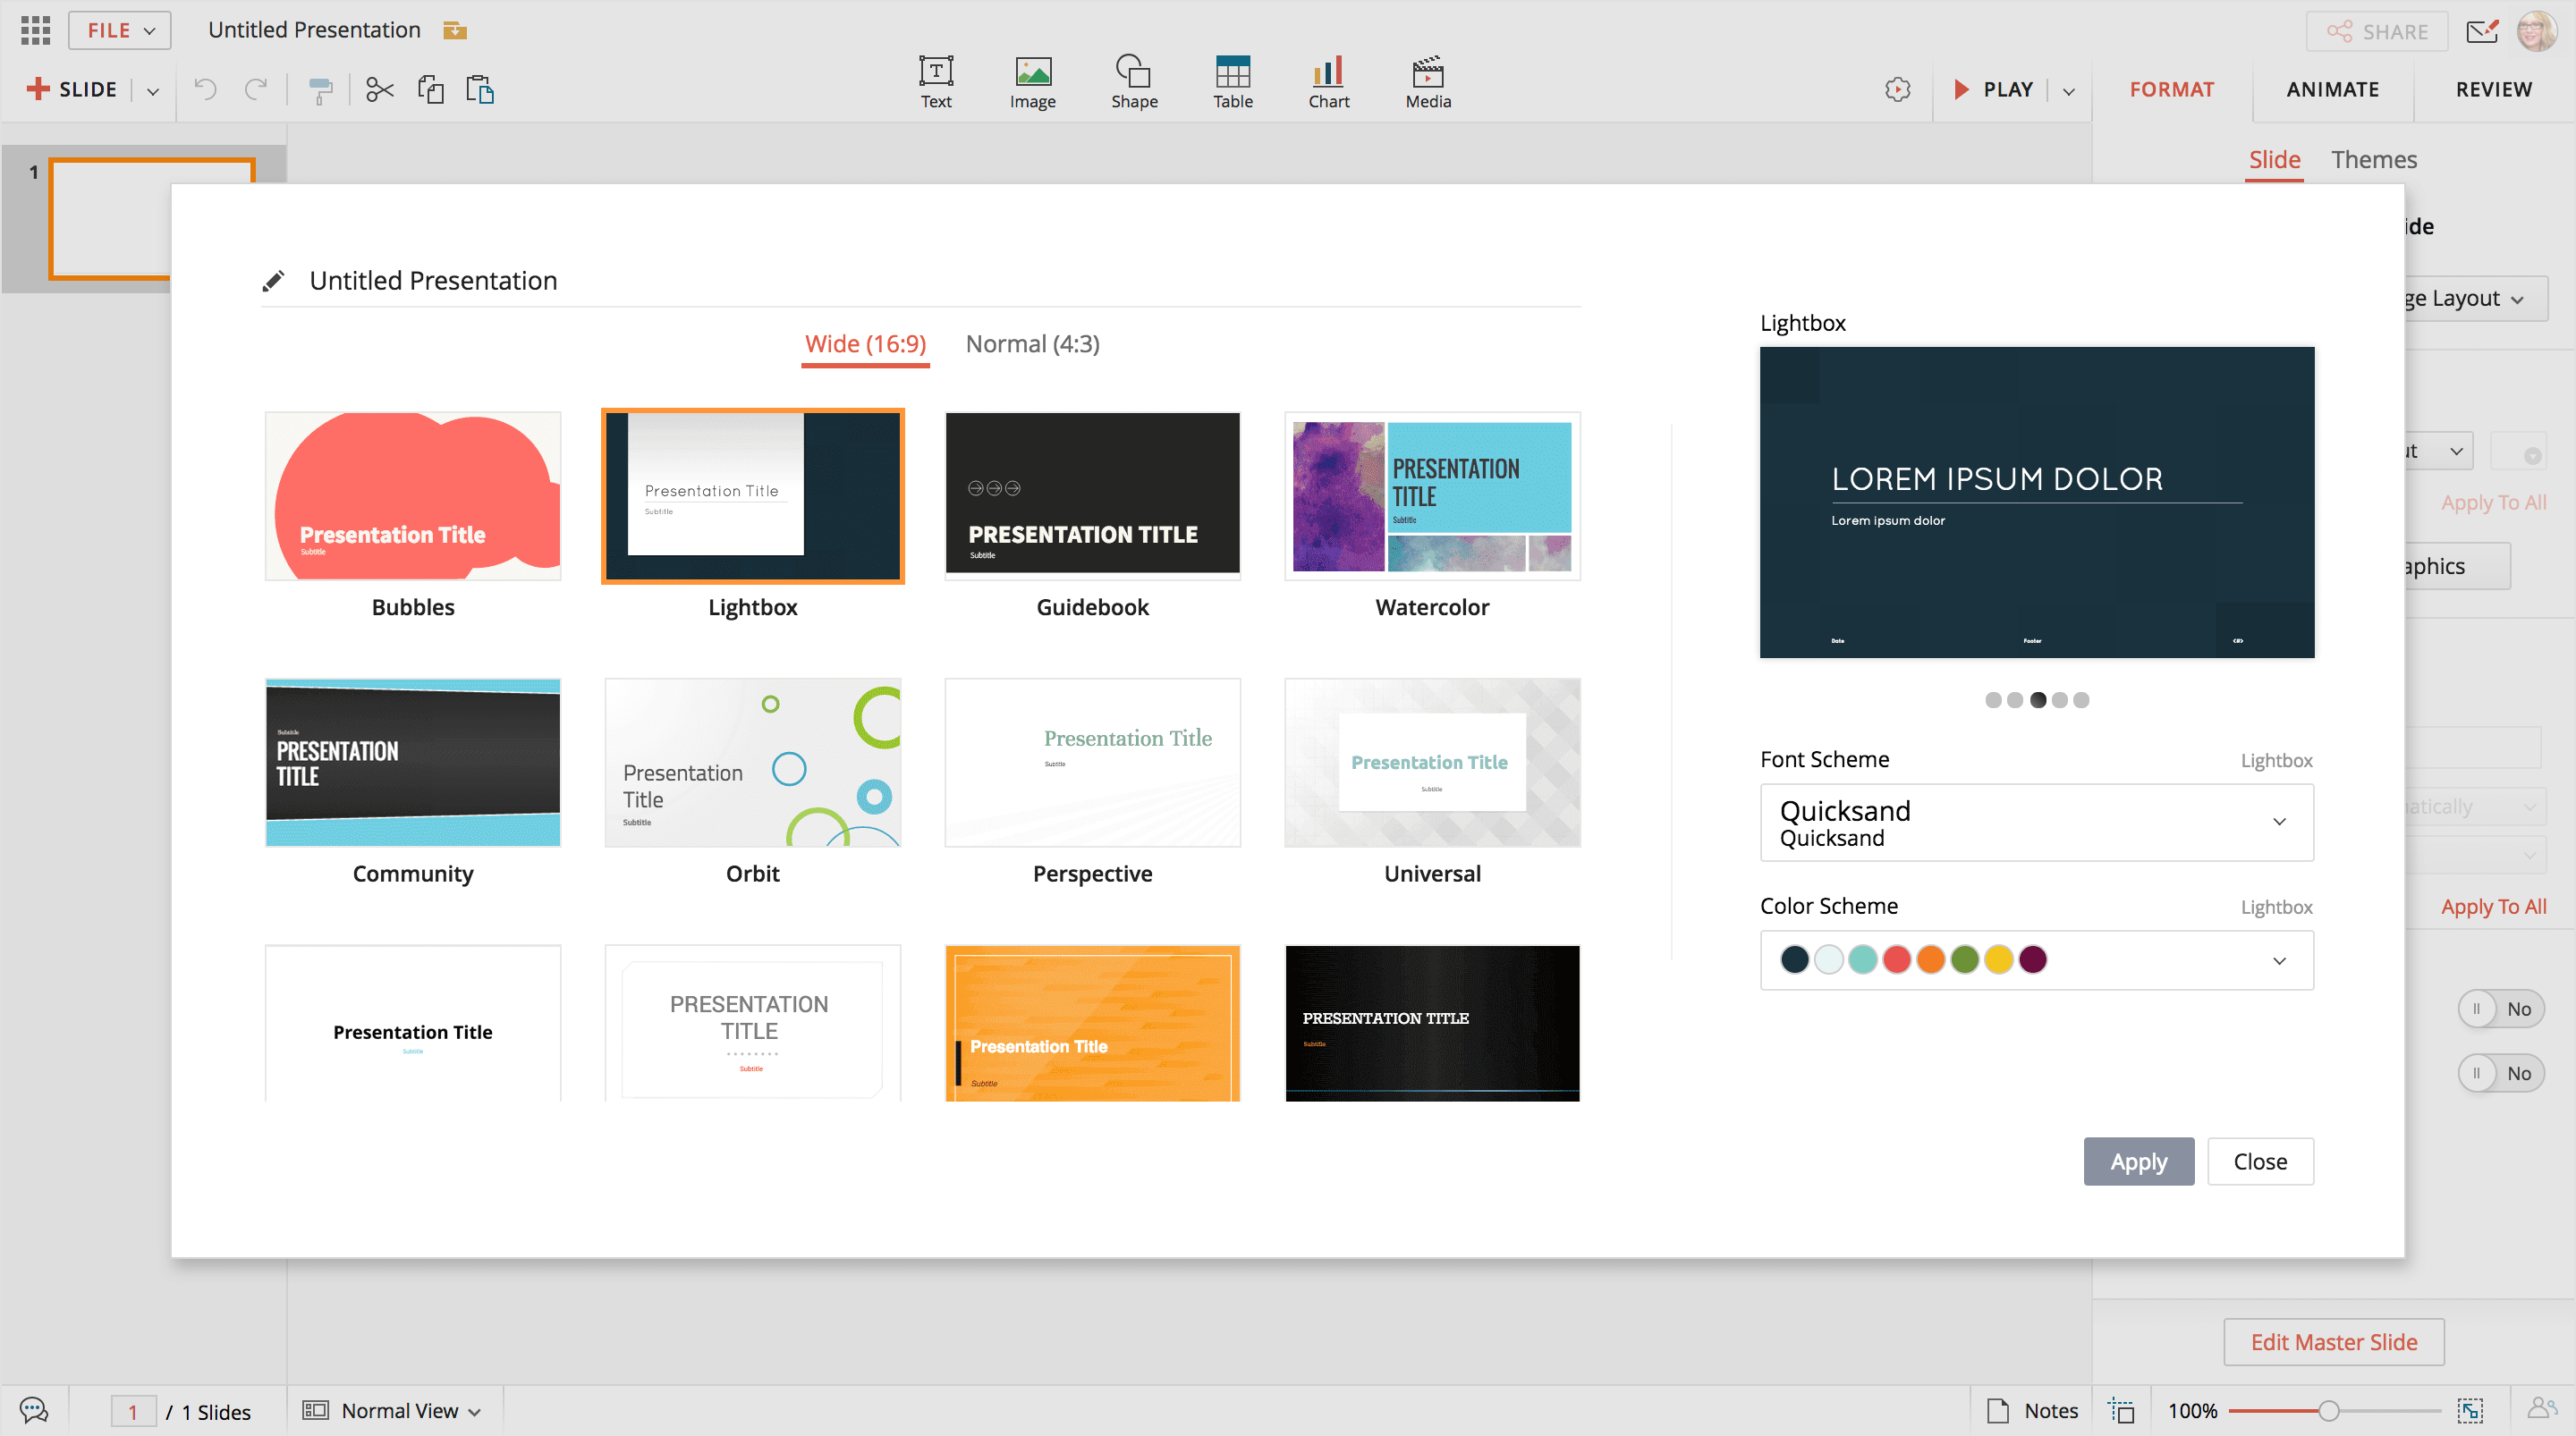The width and height of the screenshot is (2576, 1436).
Task: Switch to Normal (4:3) tab
Action: click(x=1032, y=344)
